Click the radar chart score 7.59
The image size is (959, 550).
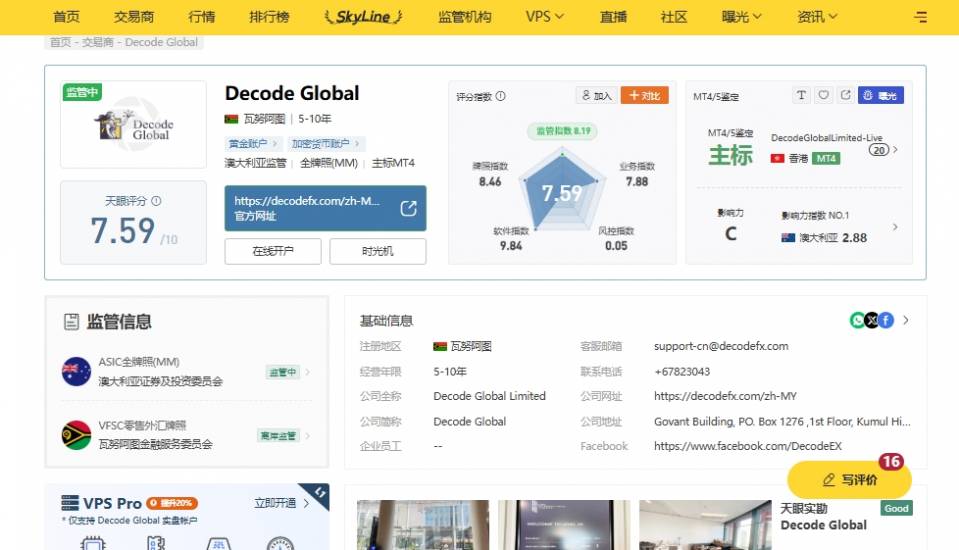tap(561, 193)
